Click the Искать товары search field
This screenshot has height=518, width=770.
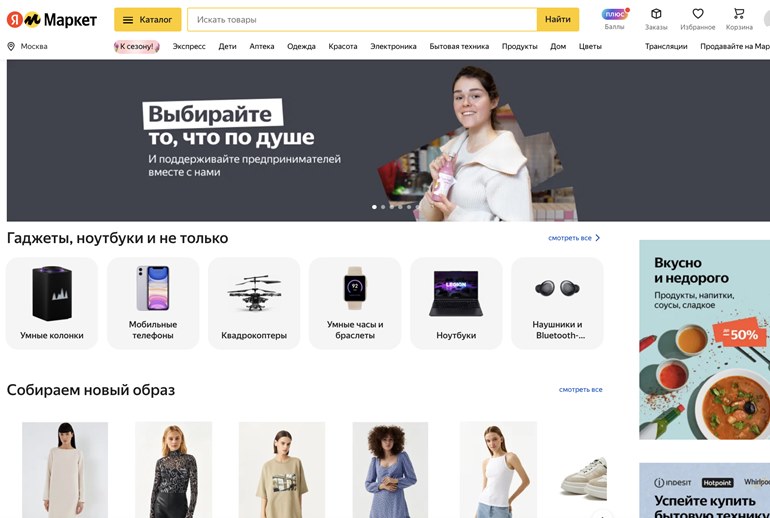coord(362,20)
